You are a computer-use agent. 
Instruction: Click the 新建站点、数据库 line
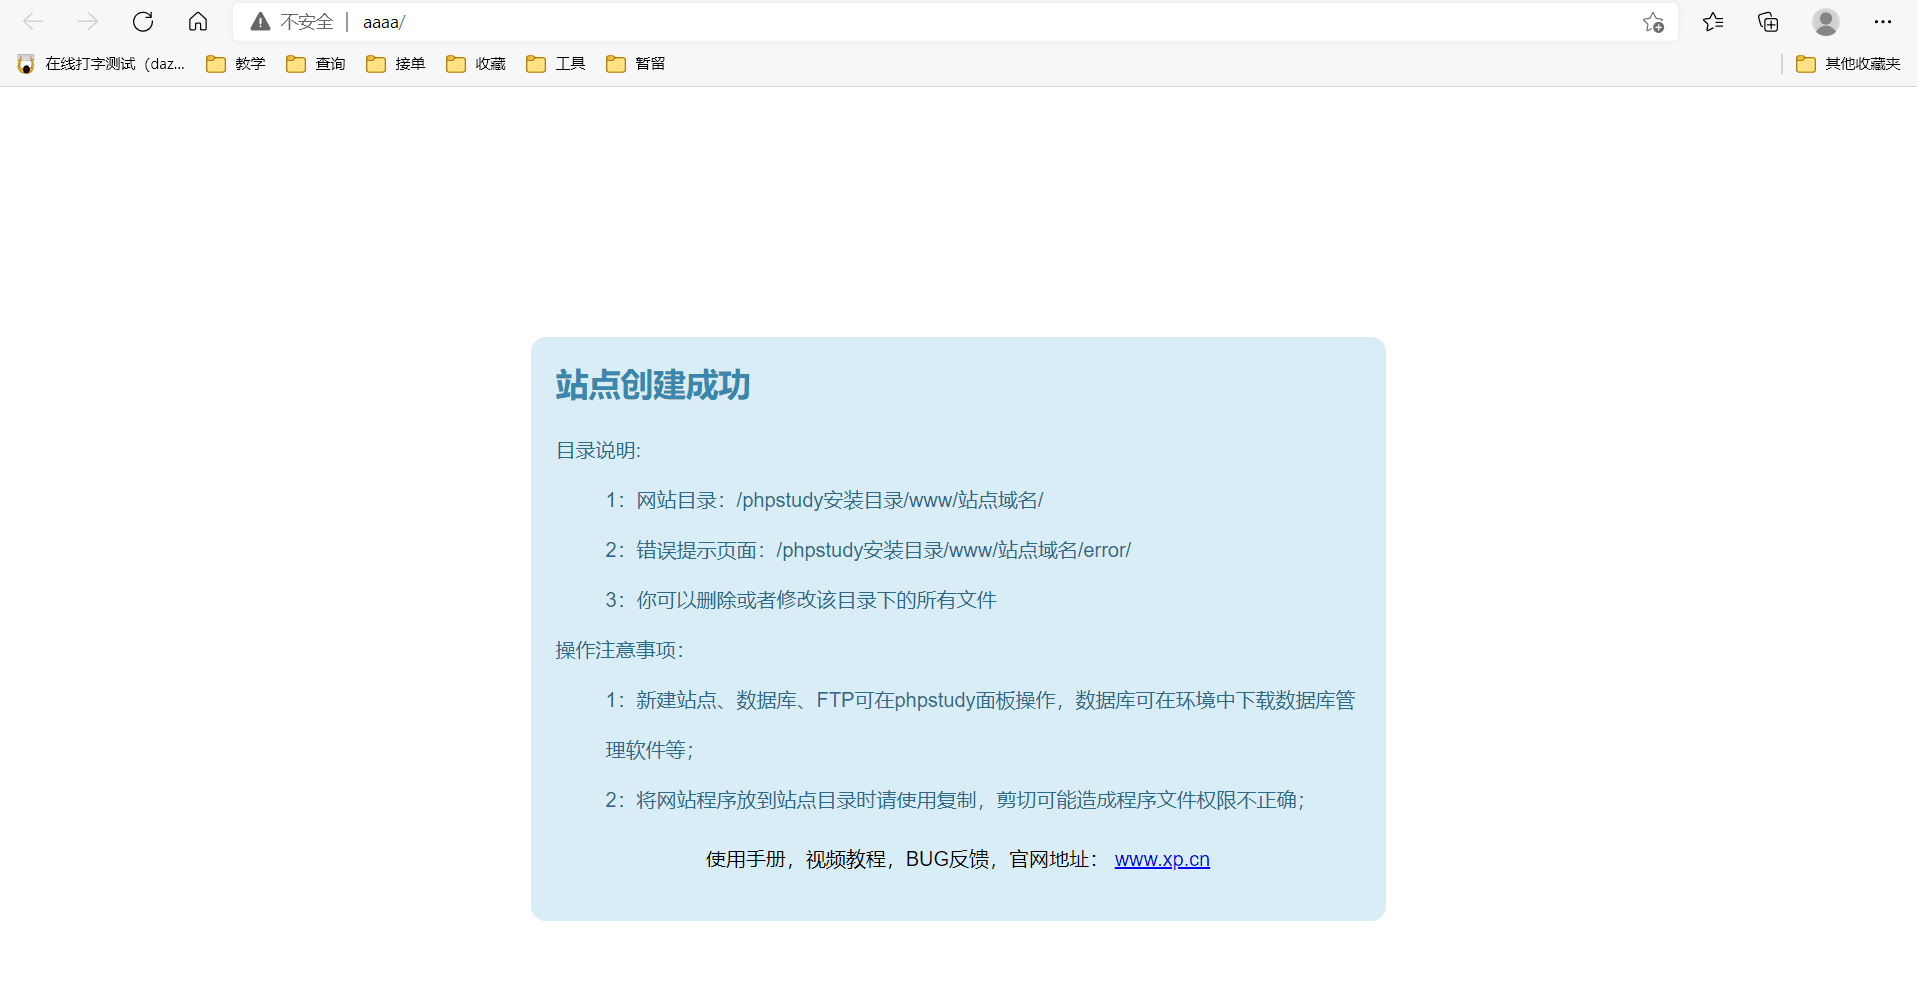[x=980, y=725]
